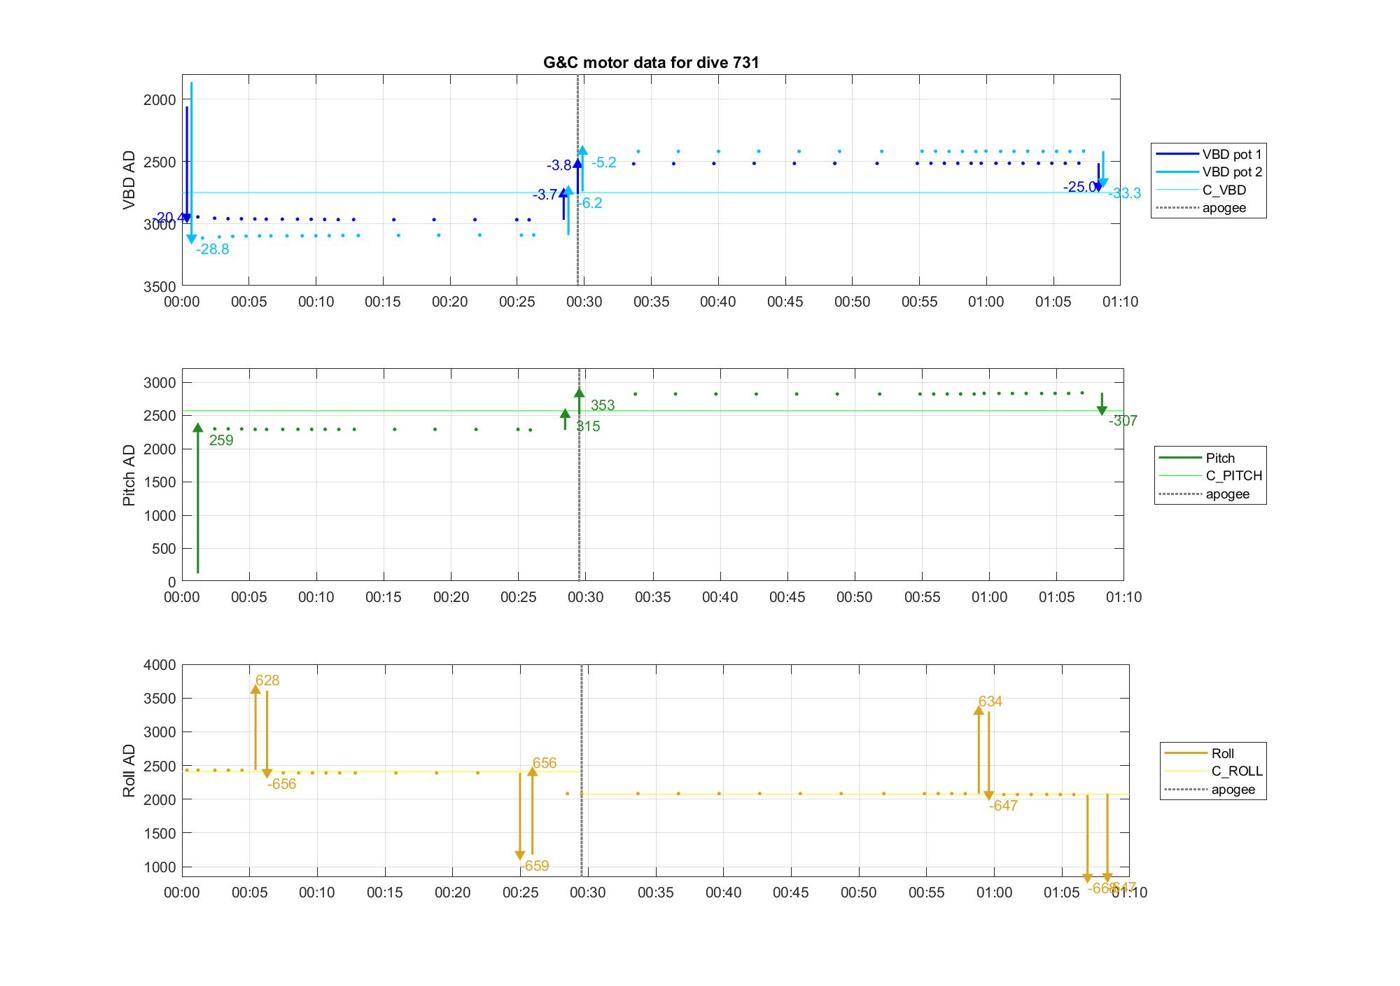Click the "-5.2" VBD annotation
The image size is (1400, 986).
(604, 162)
